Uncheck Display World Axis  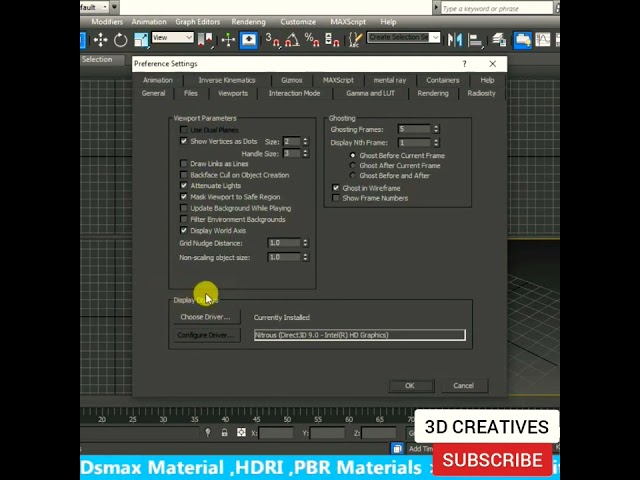pos(184,231)
